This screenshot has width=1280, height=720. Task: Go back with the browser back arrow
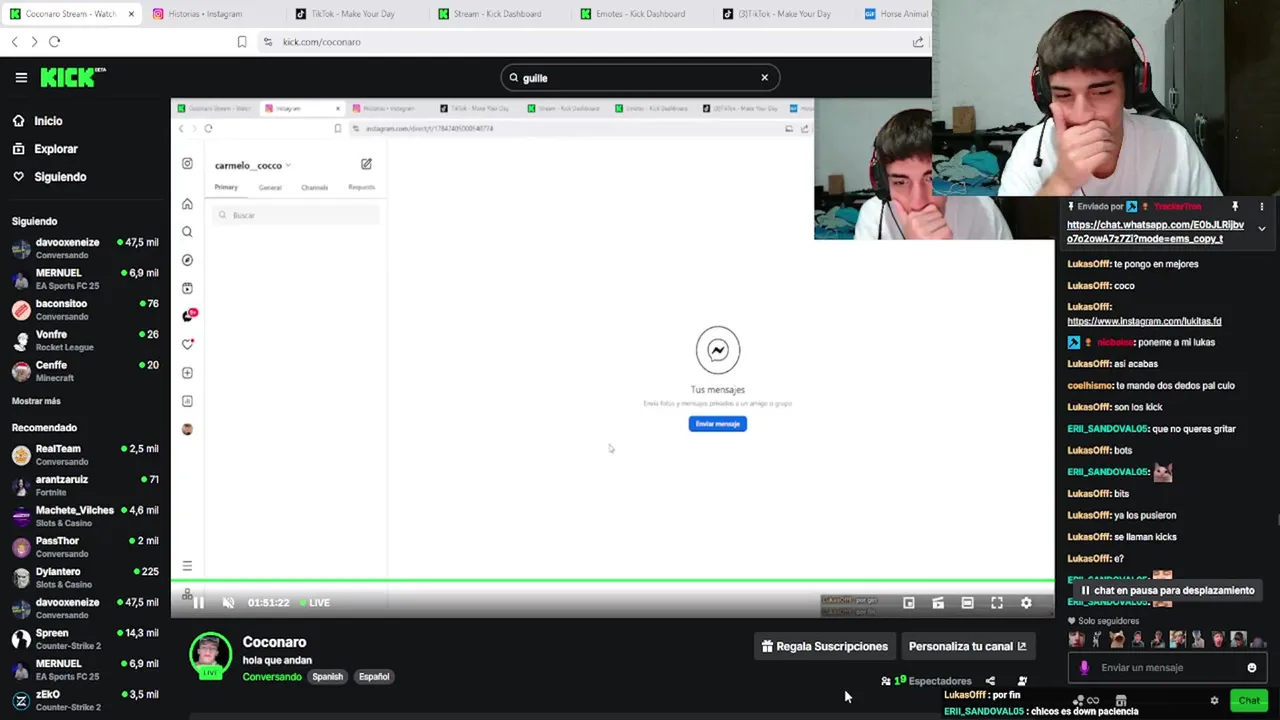[15, 42]
